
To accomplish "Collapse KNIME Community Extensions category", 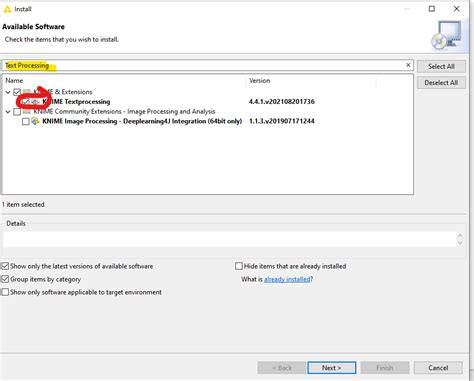I will pyautogui.click(x=8, y=112).
